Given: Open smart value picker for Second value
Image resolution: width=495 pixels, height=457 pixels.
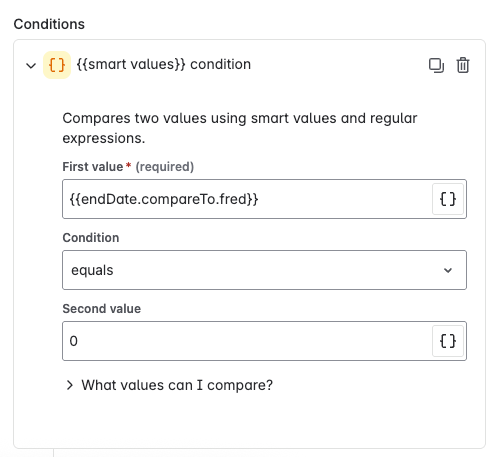Looking at the screenshot, I should (x=448, y=341).
